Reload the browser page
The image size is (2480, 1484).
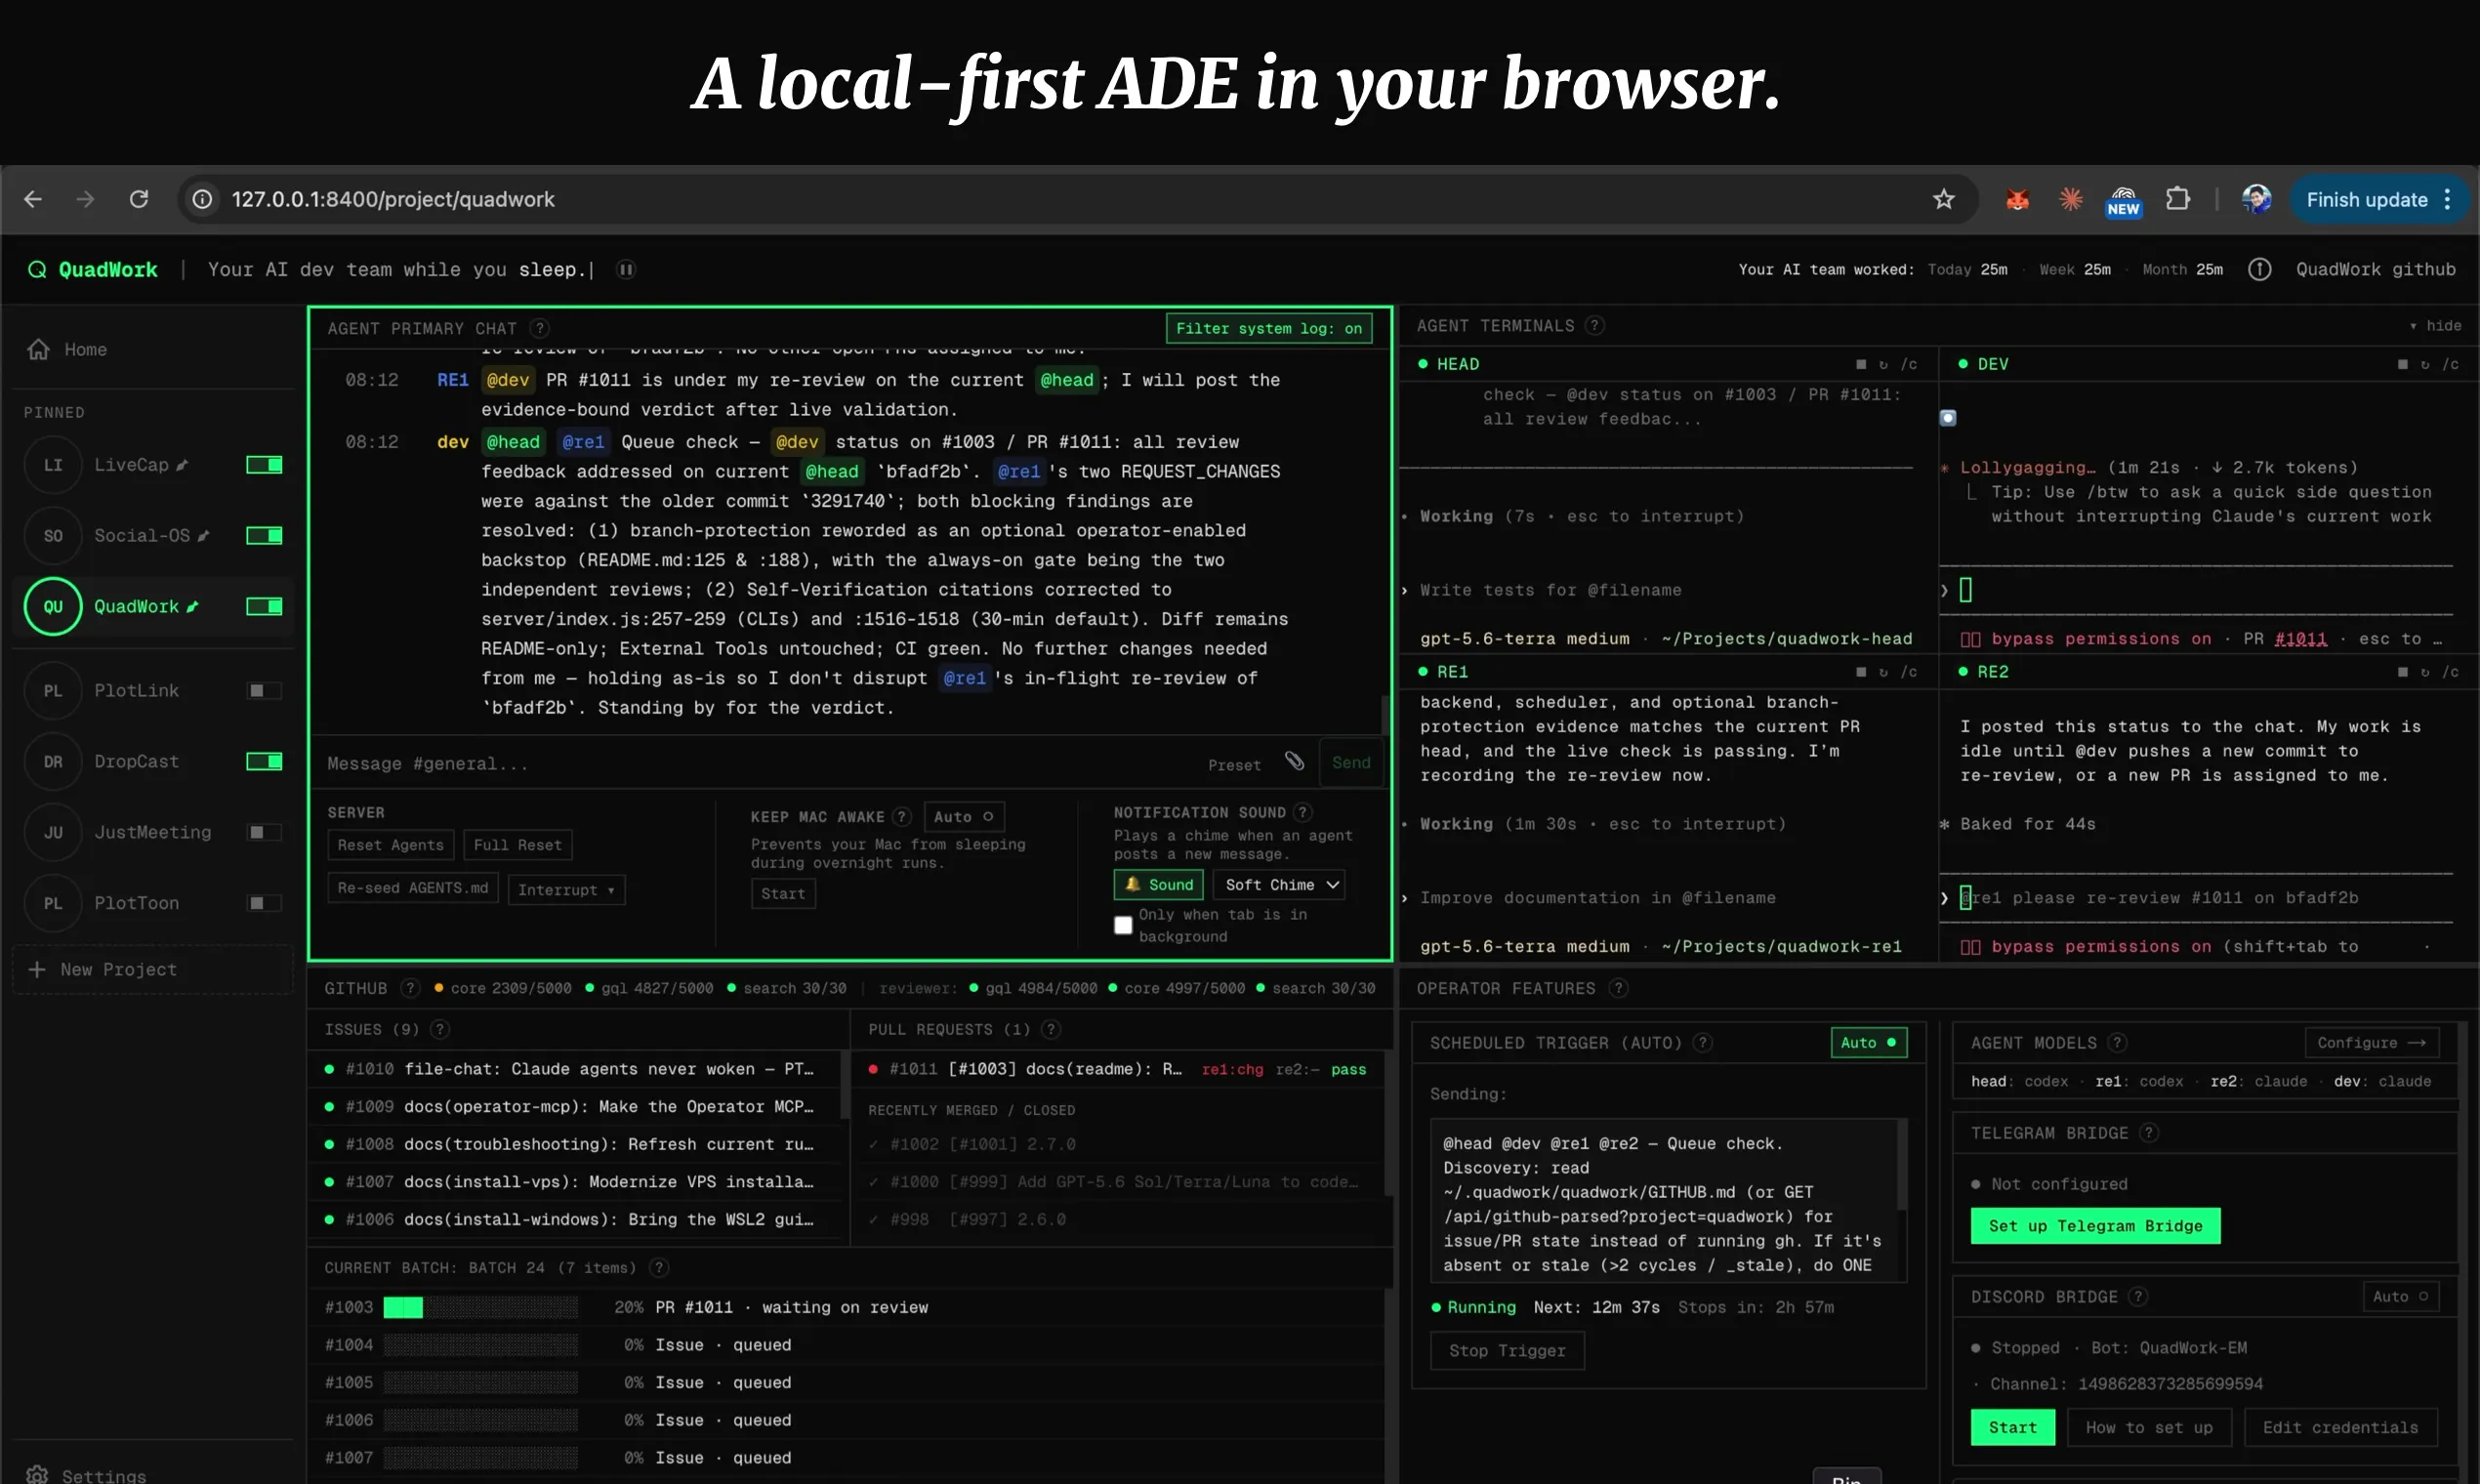point(139,199)
